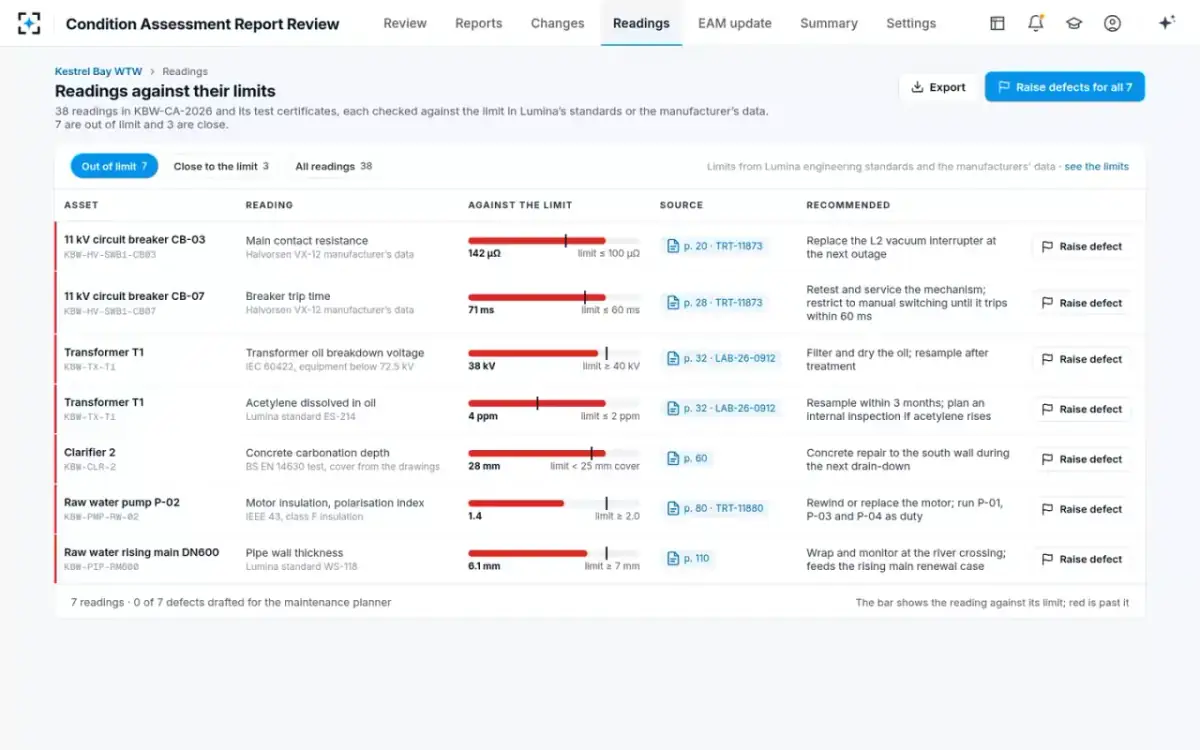Click 'Concrete carbonation depth' reading
This screenshot has height=750, width=1200.
click(317, 453)
